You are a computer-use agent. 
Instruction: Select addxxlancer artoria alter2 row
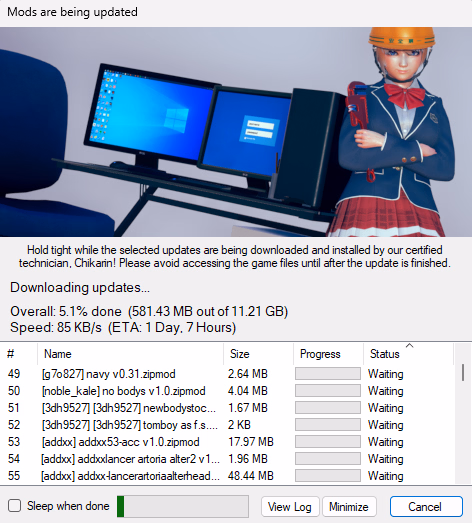pos(227,459)
